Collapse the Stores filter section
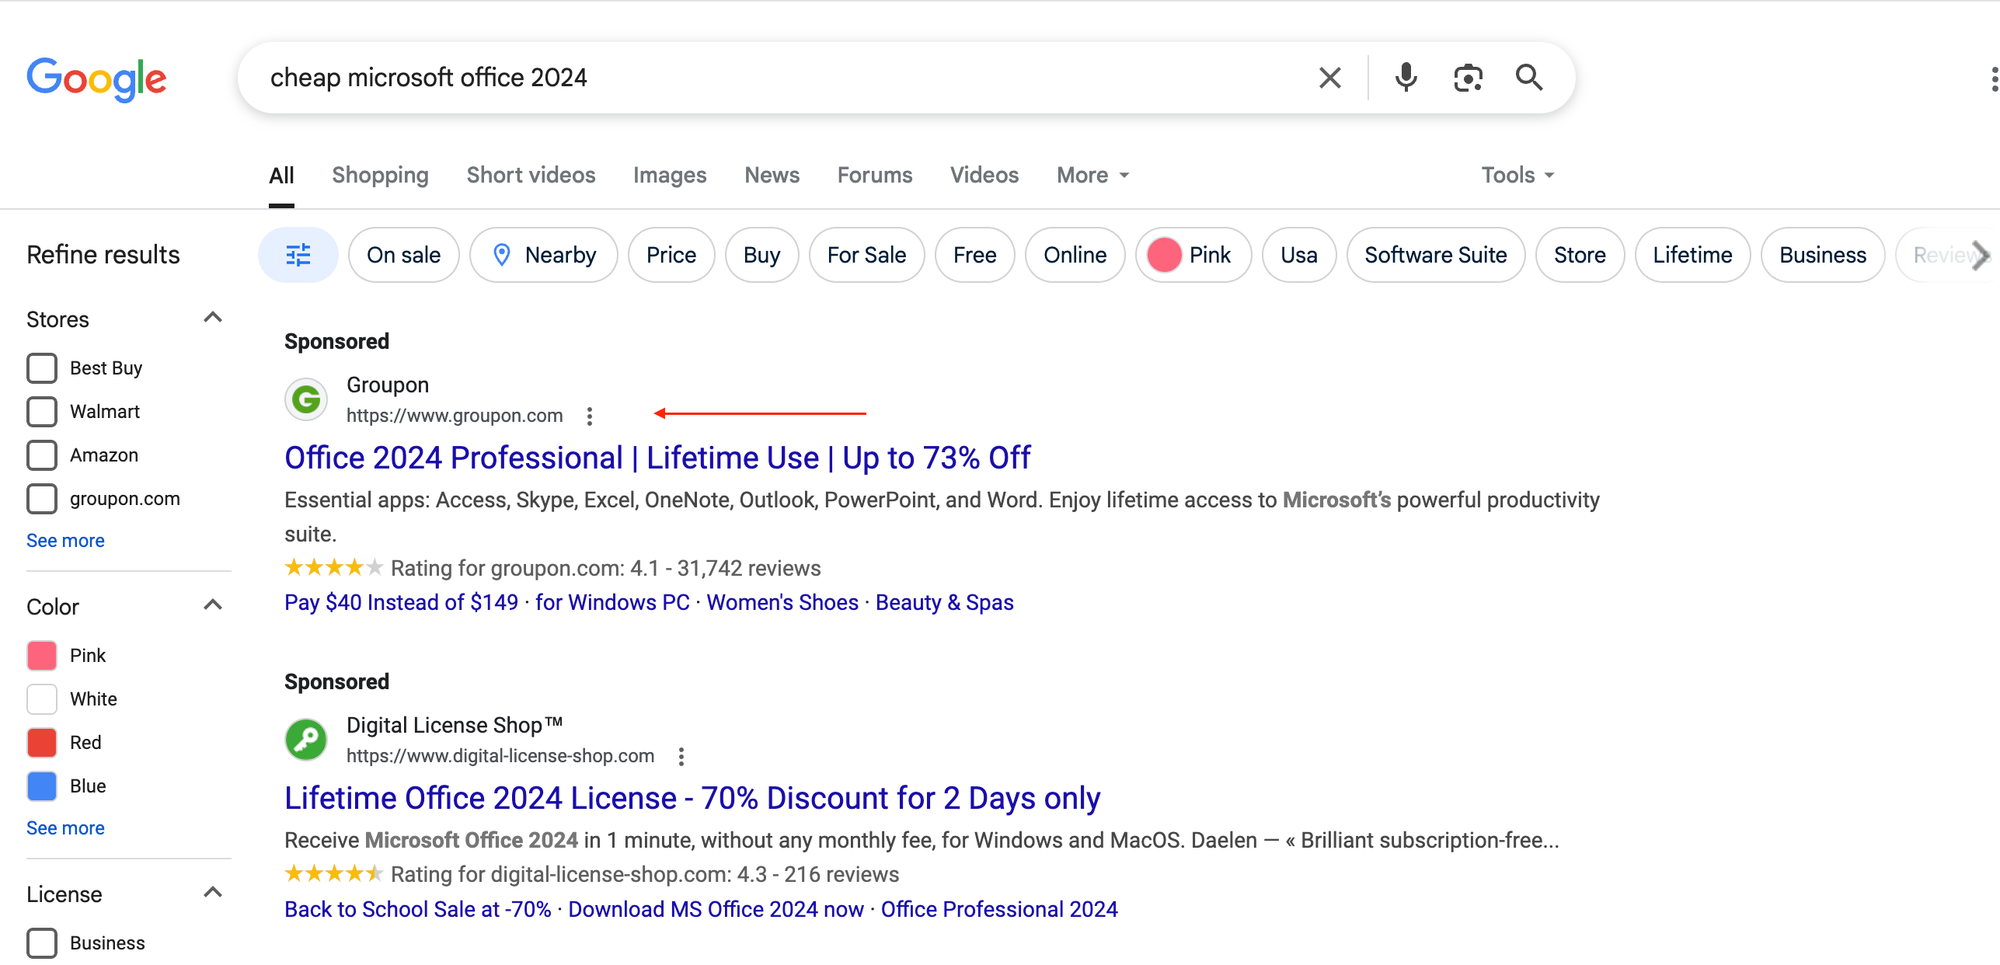 [212, 318]
